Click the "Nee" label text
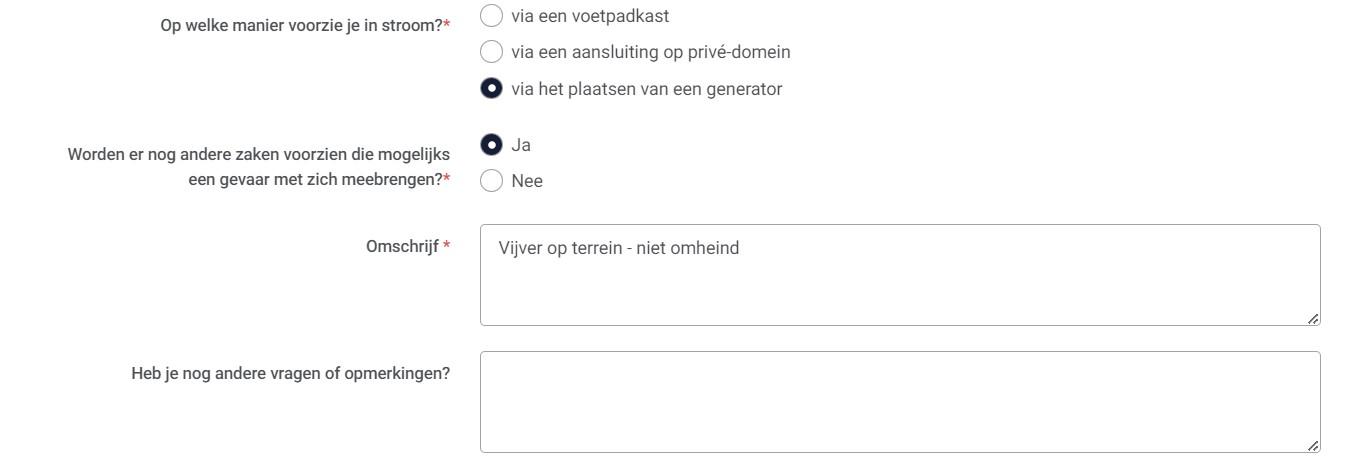 point(527,181)
